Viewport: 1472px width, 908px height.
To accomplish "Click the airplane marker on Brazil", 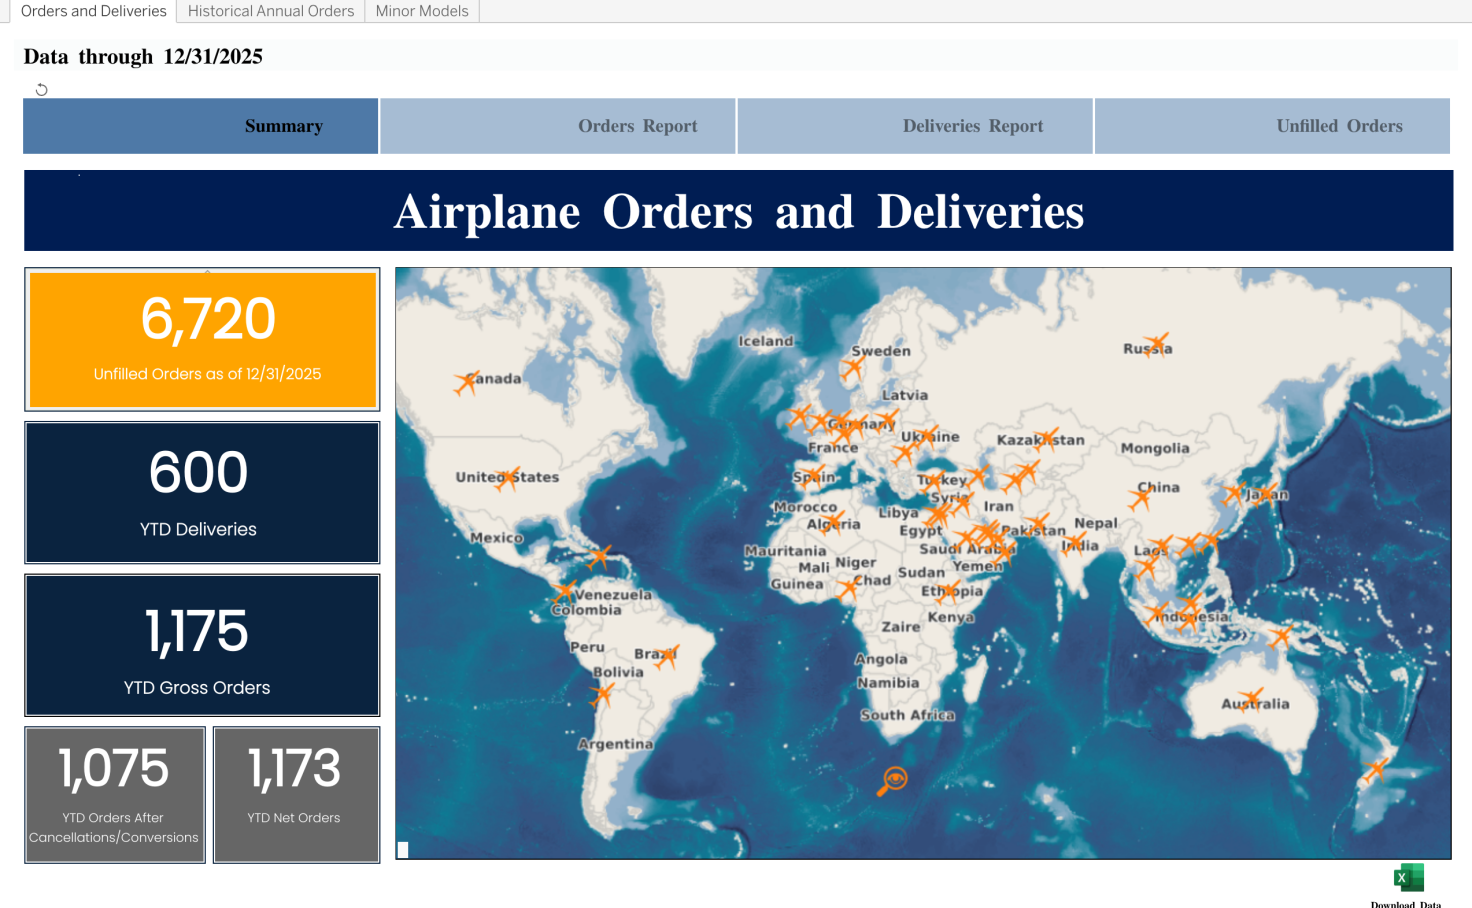I will click(667, 656).
